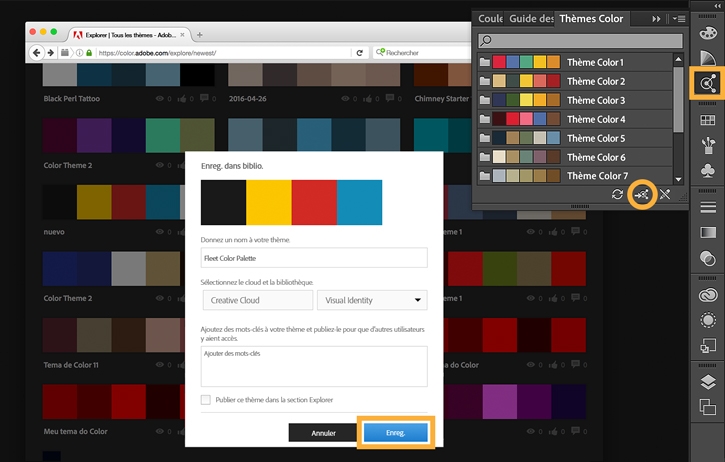Click the folder icon of Thème Color 4
Viewport: 725px width, 462px height.
485,119
